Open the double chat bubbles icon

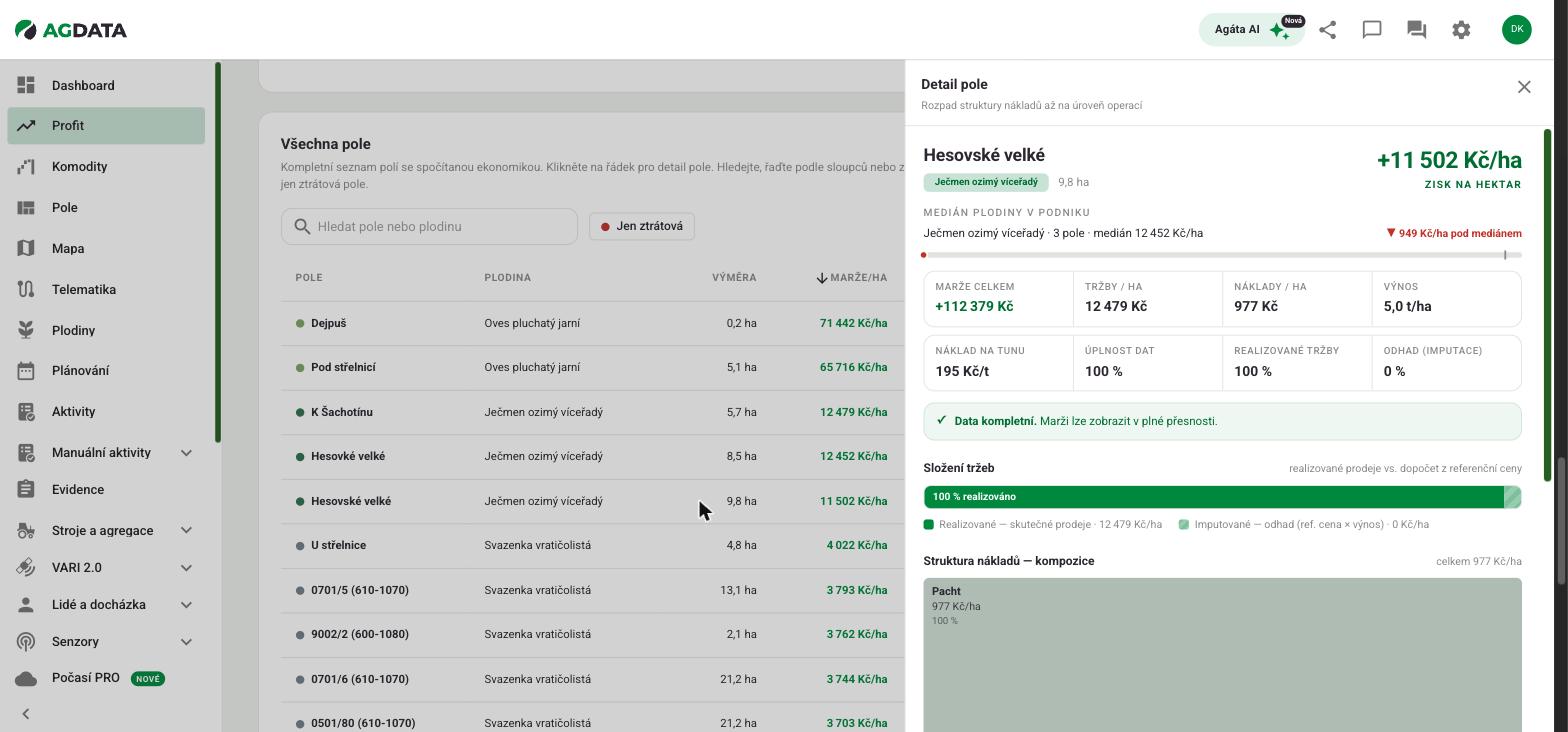(1416, 30)
